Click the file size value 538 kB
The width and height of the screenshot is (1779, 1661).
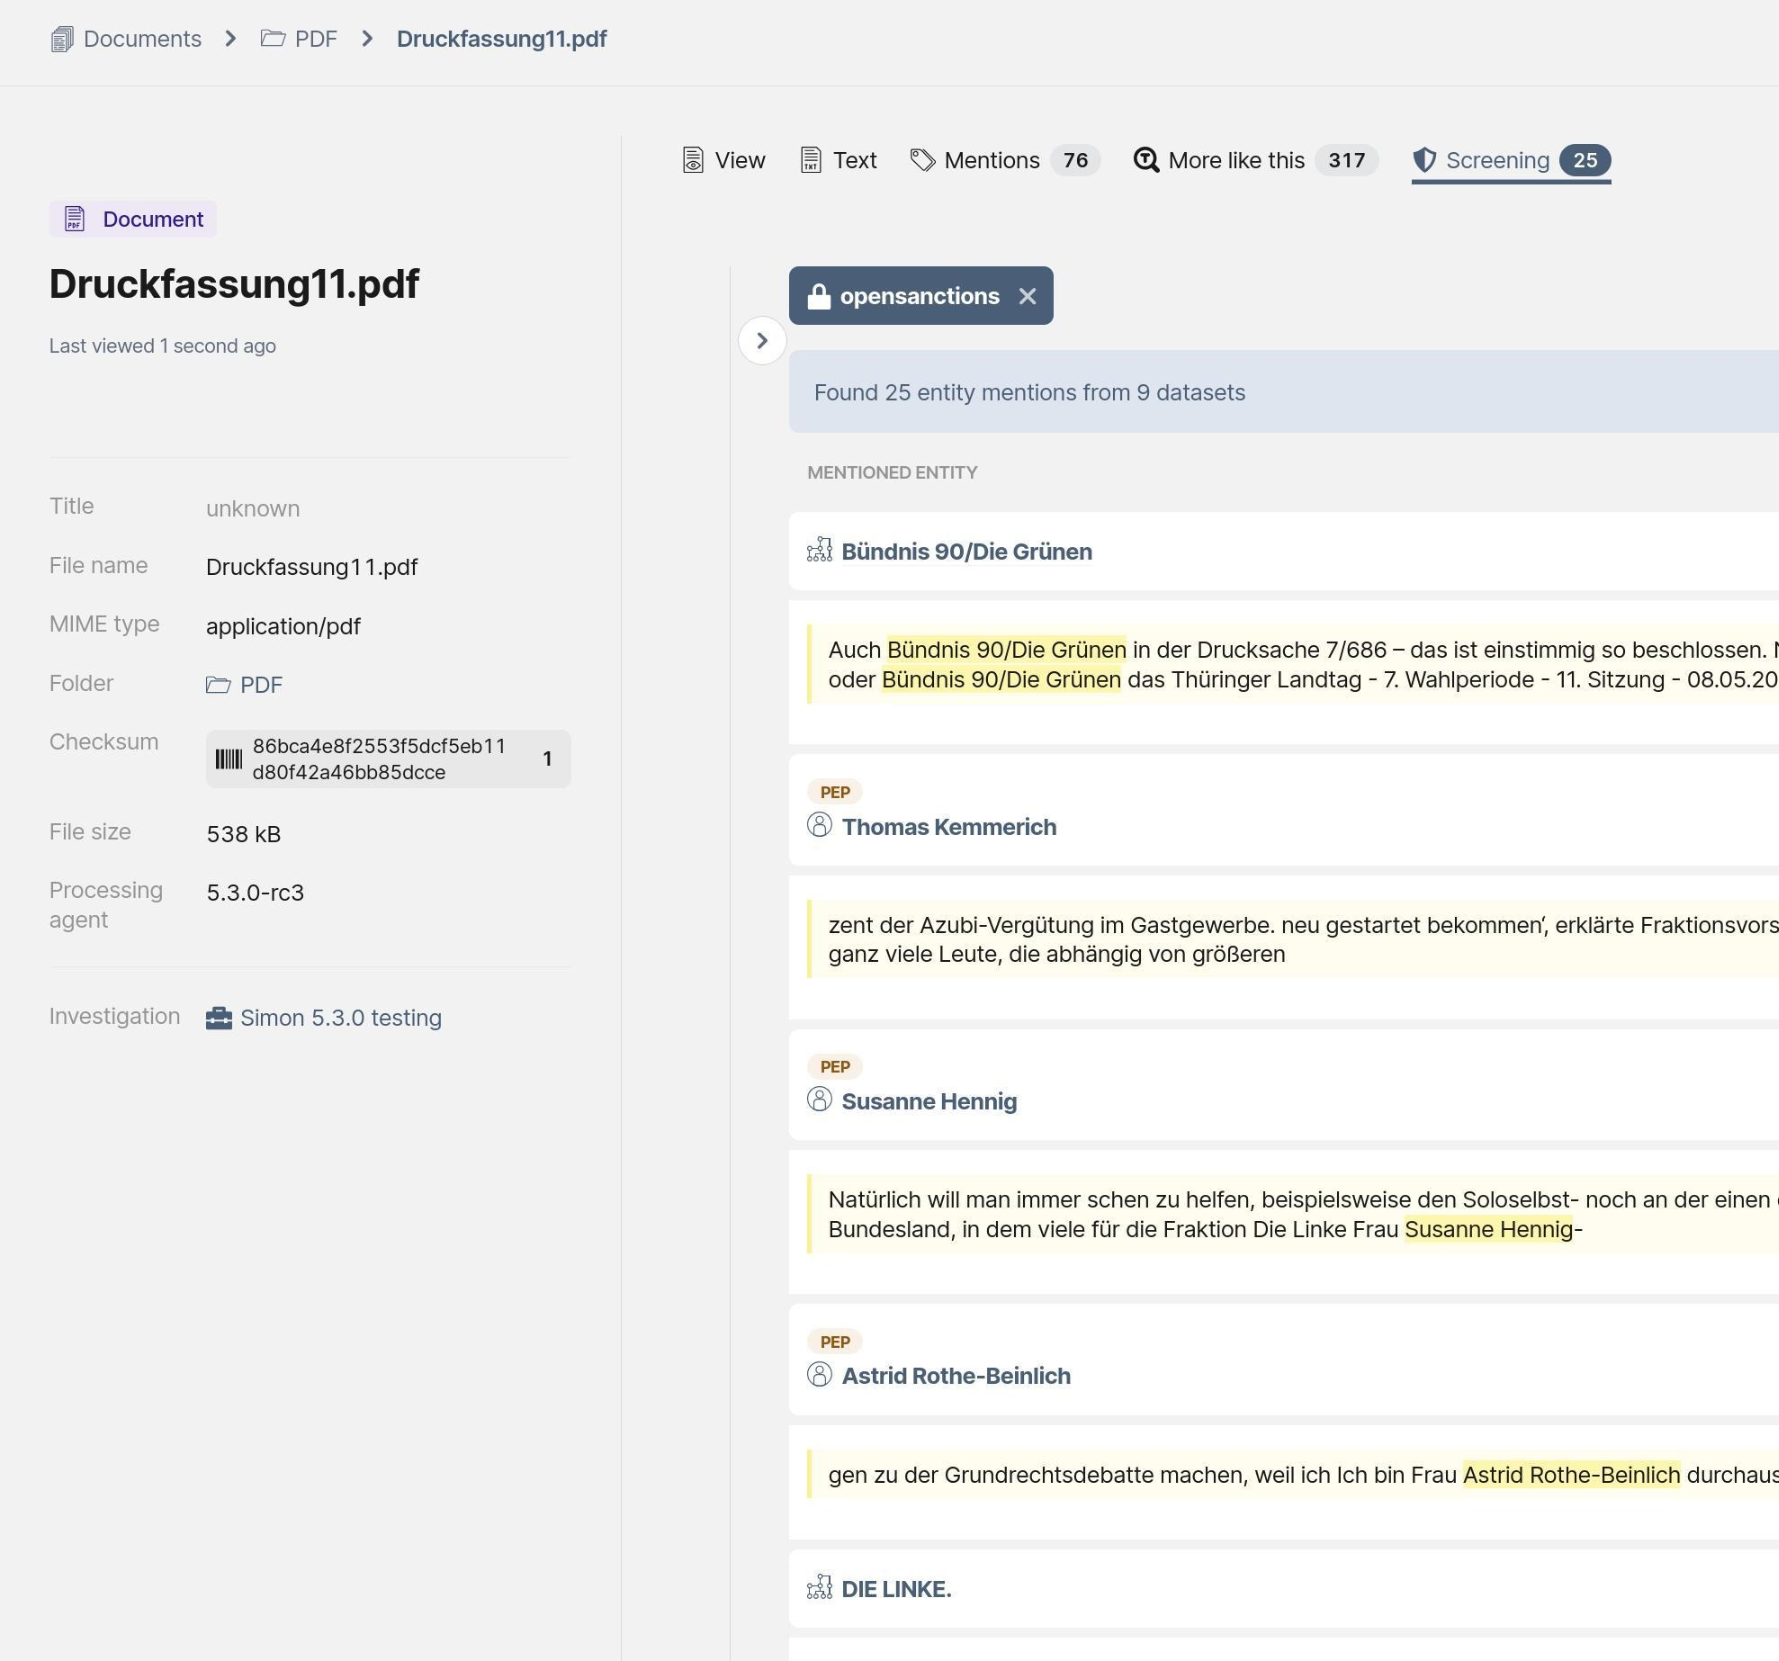243,834
